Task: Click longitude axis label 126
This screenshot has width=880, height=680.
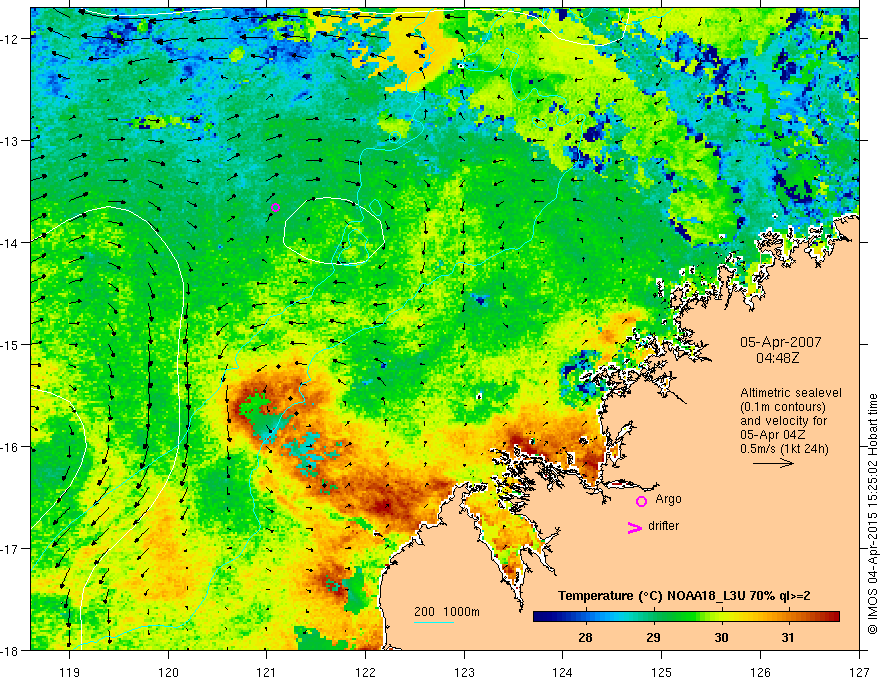Action: pos(760,672)
